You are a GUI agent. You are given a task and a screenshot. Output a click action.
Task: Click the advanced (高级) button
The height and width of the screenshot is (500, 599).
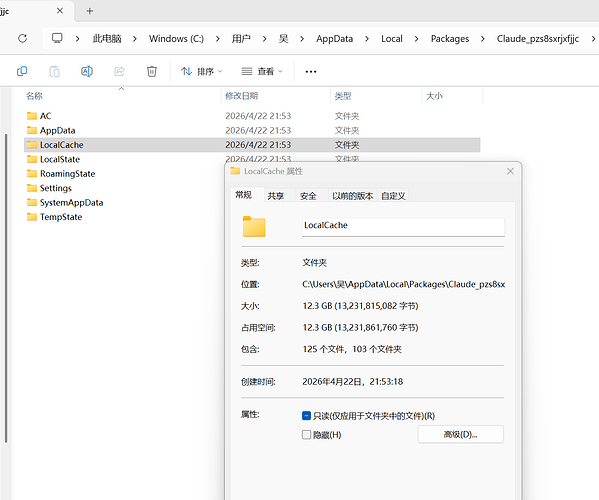[460, 434]
